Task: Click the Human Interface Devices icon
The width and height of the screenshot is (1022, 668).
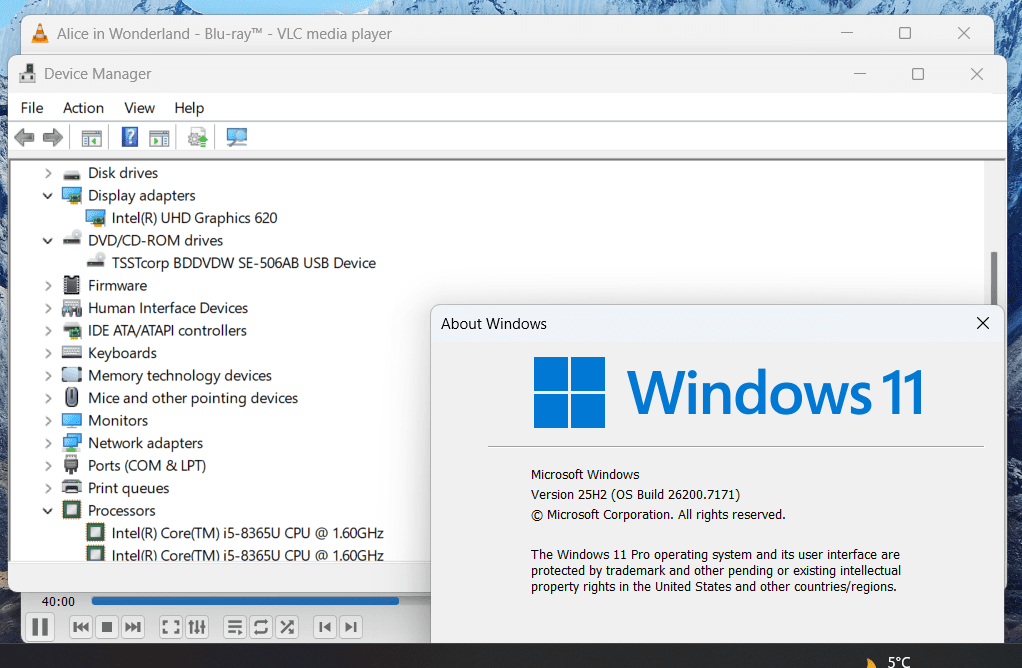Action: coord(72,308)
